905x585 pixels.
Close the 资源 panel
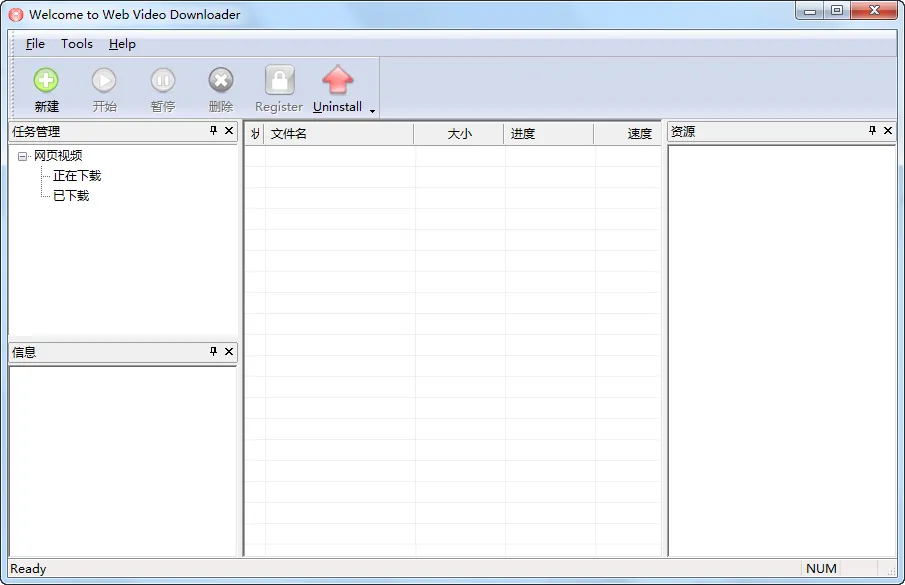point(888,131)
